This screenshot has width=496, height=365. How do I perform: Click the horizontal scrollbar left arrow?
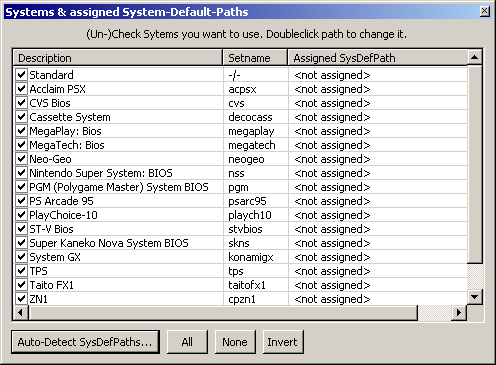(21, 313)
